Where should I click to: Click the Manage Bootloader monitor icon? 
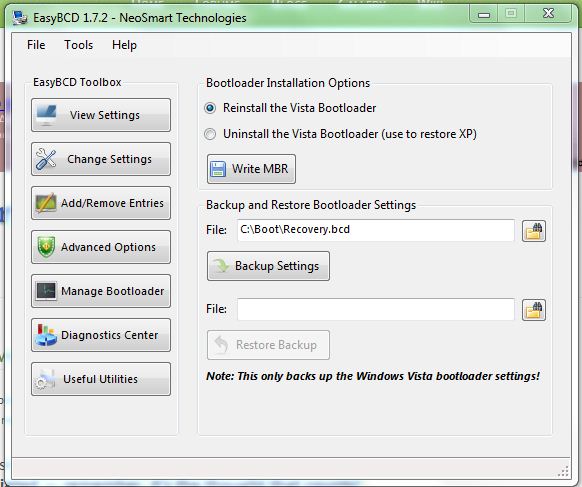point(46,291)
